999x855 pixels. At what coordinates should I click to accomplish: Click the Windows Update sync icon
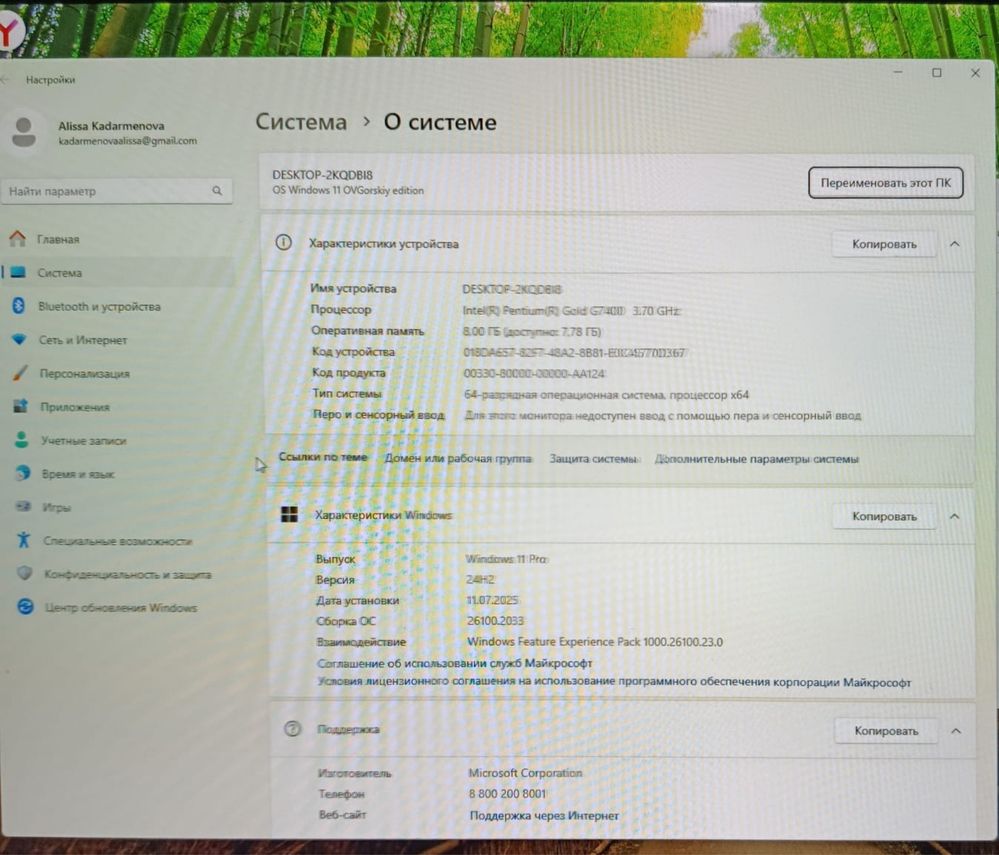coord(25,606)
